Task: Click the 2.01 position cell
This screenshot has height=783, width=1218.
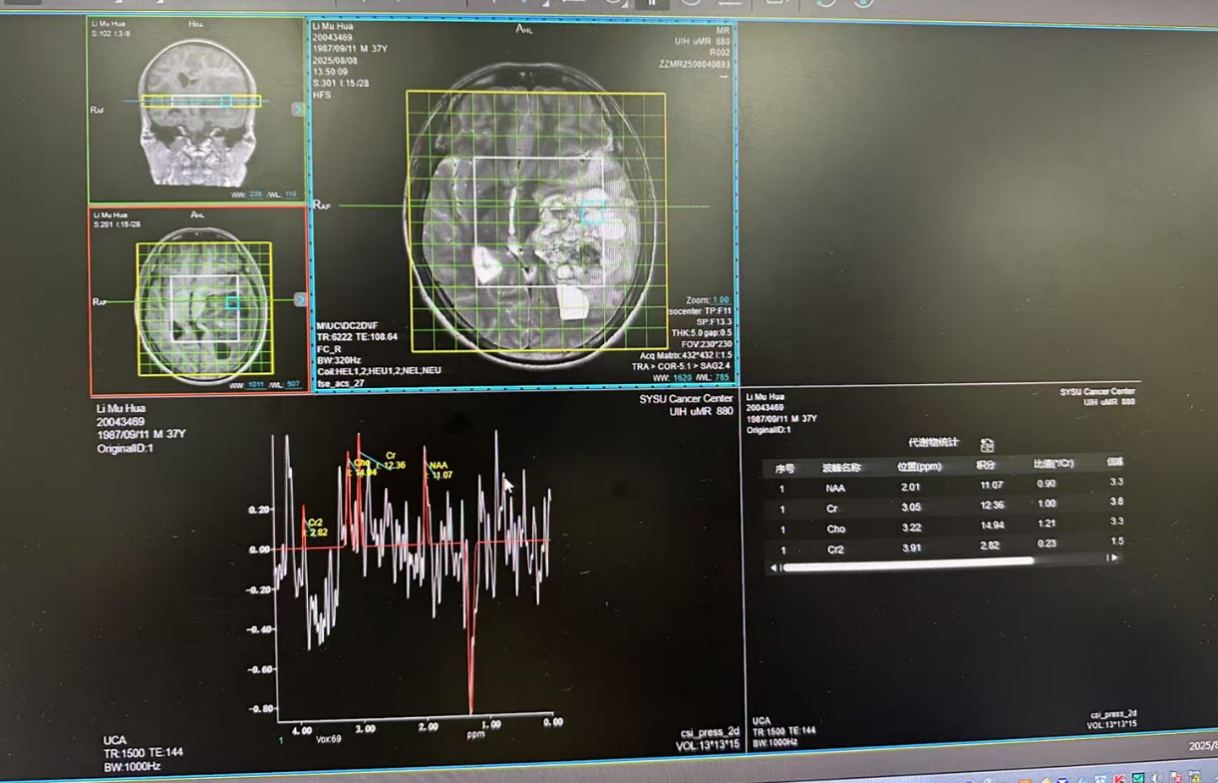Action: (x=910, y=487)
